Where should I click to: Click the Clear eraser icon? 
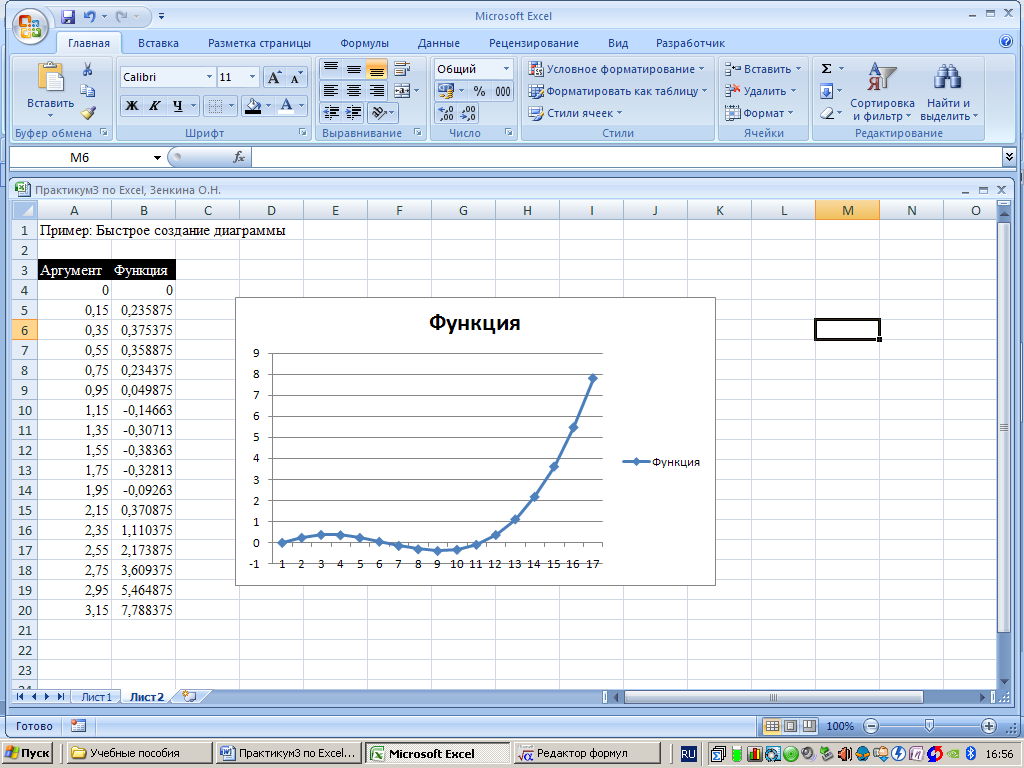tap(827, 113)
